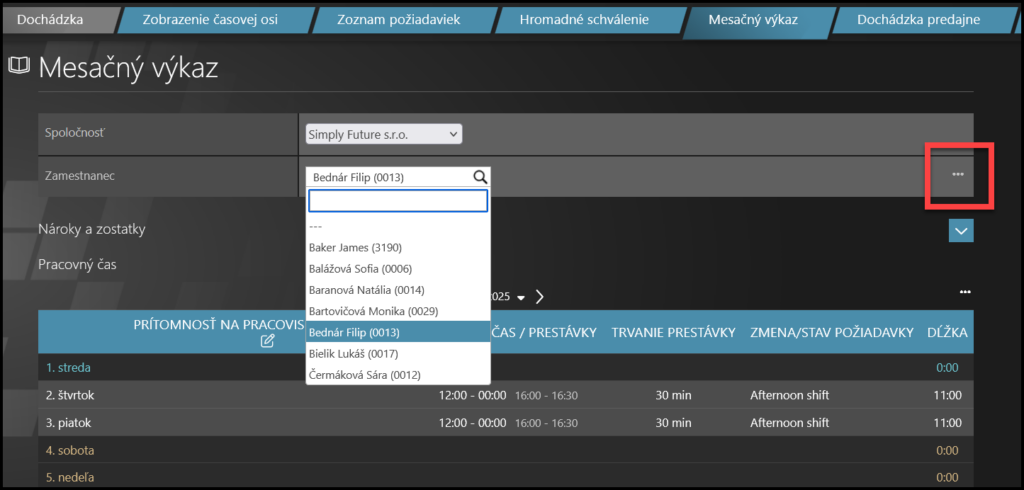Click the three-dots menu in Zamestnanec row
The image size is (1024, 490).
[958, 175]
